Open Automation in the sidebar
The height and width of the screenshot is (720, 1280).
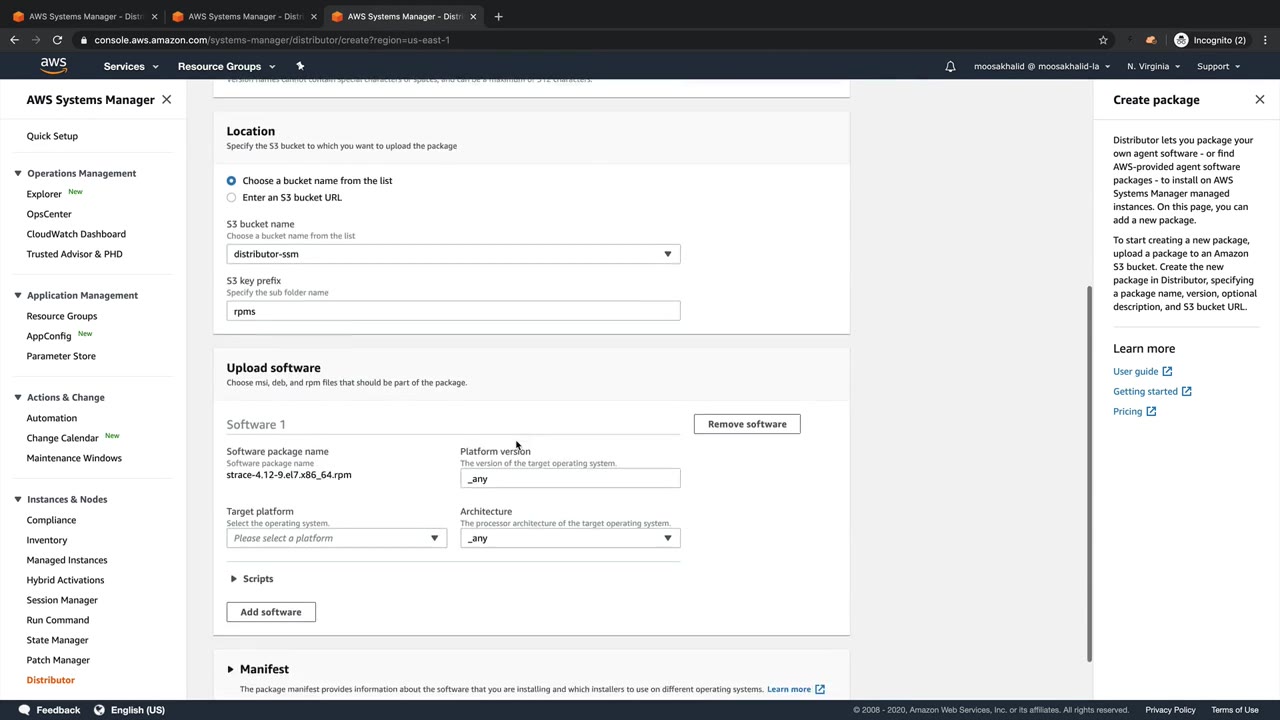(52, 418)
